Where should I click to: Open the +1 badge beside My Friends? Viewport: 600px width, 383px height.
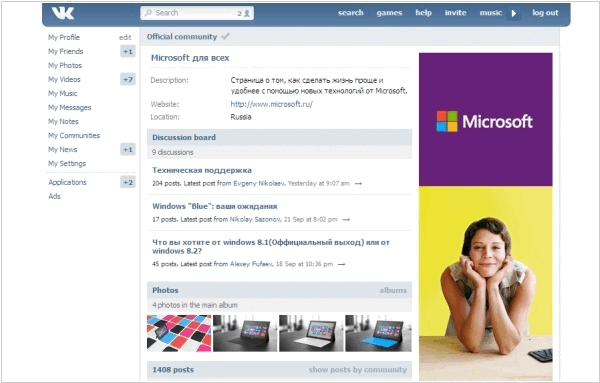coord(128,52)
